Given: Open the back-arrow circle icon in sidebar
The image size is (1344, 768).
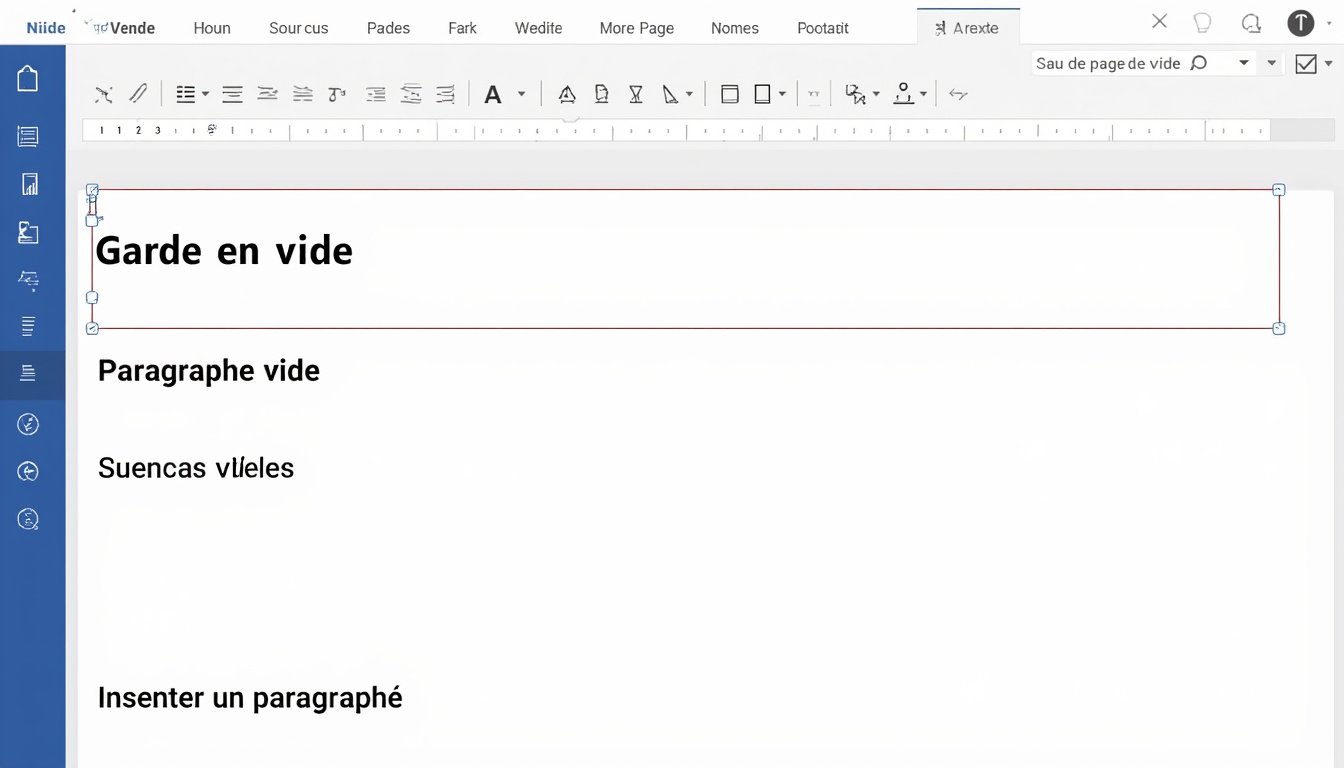Looking at the screenshot, I should tap(28, 471).
